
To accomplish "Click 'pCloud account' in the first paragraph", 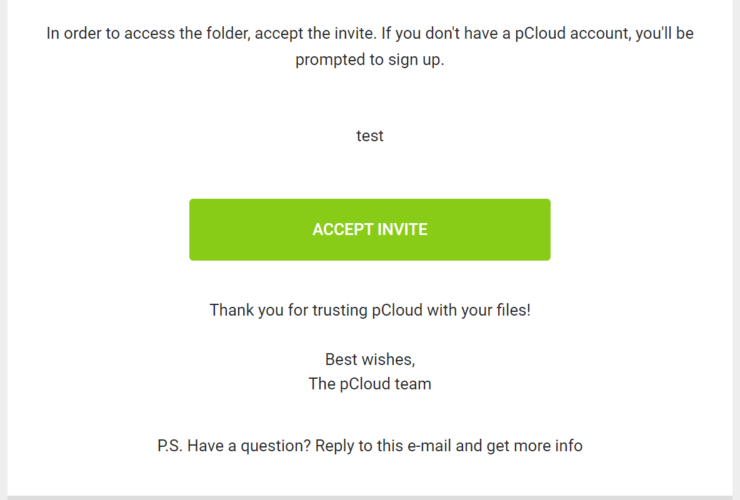I will (x=572, y=34).
